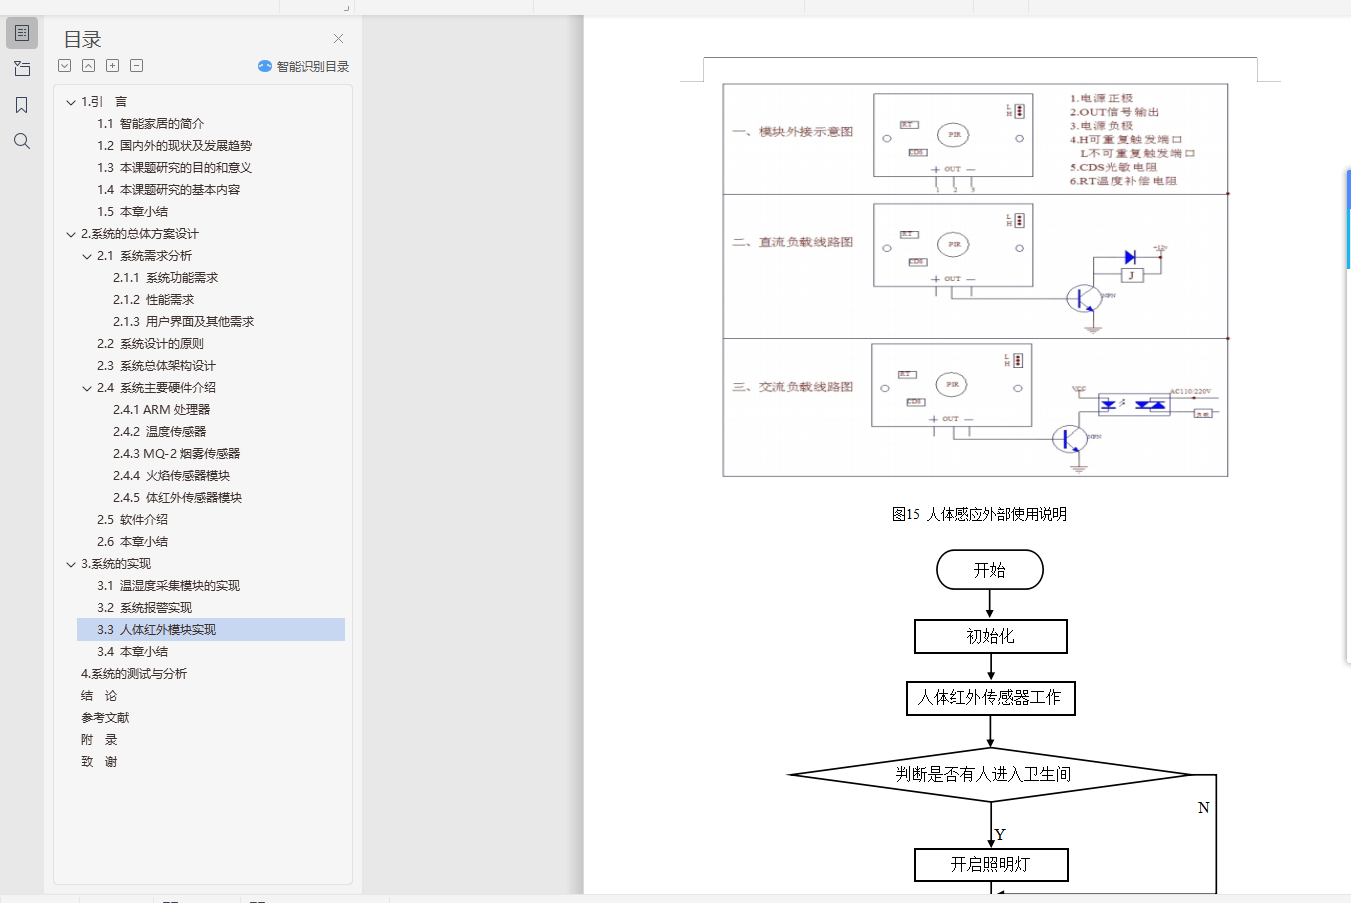Click the 2.4 系统主要硬件介绍 heading text

pos(156,388)
